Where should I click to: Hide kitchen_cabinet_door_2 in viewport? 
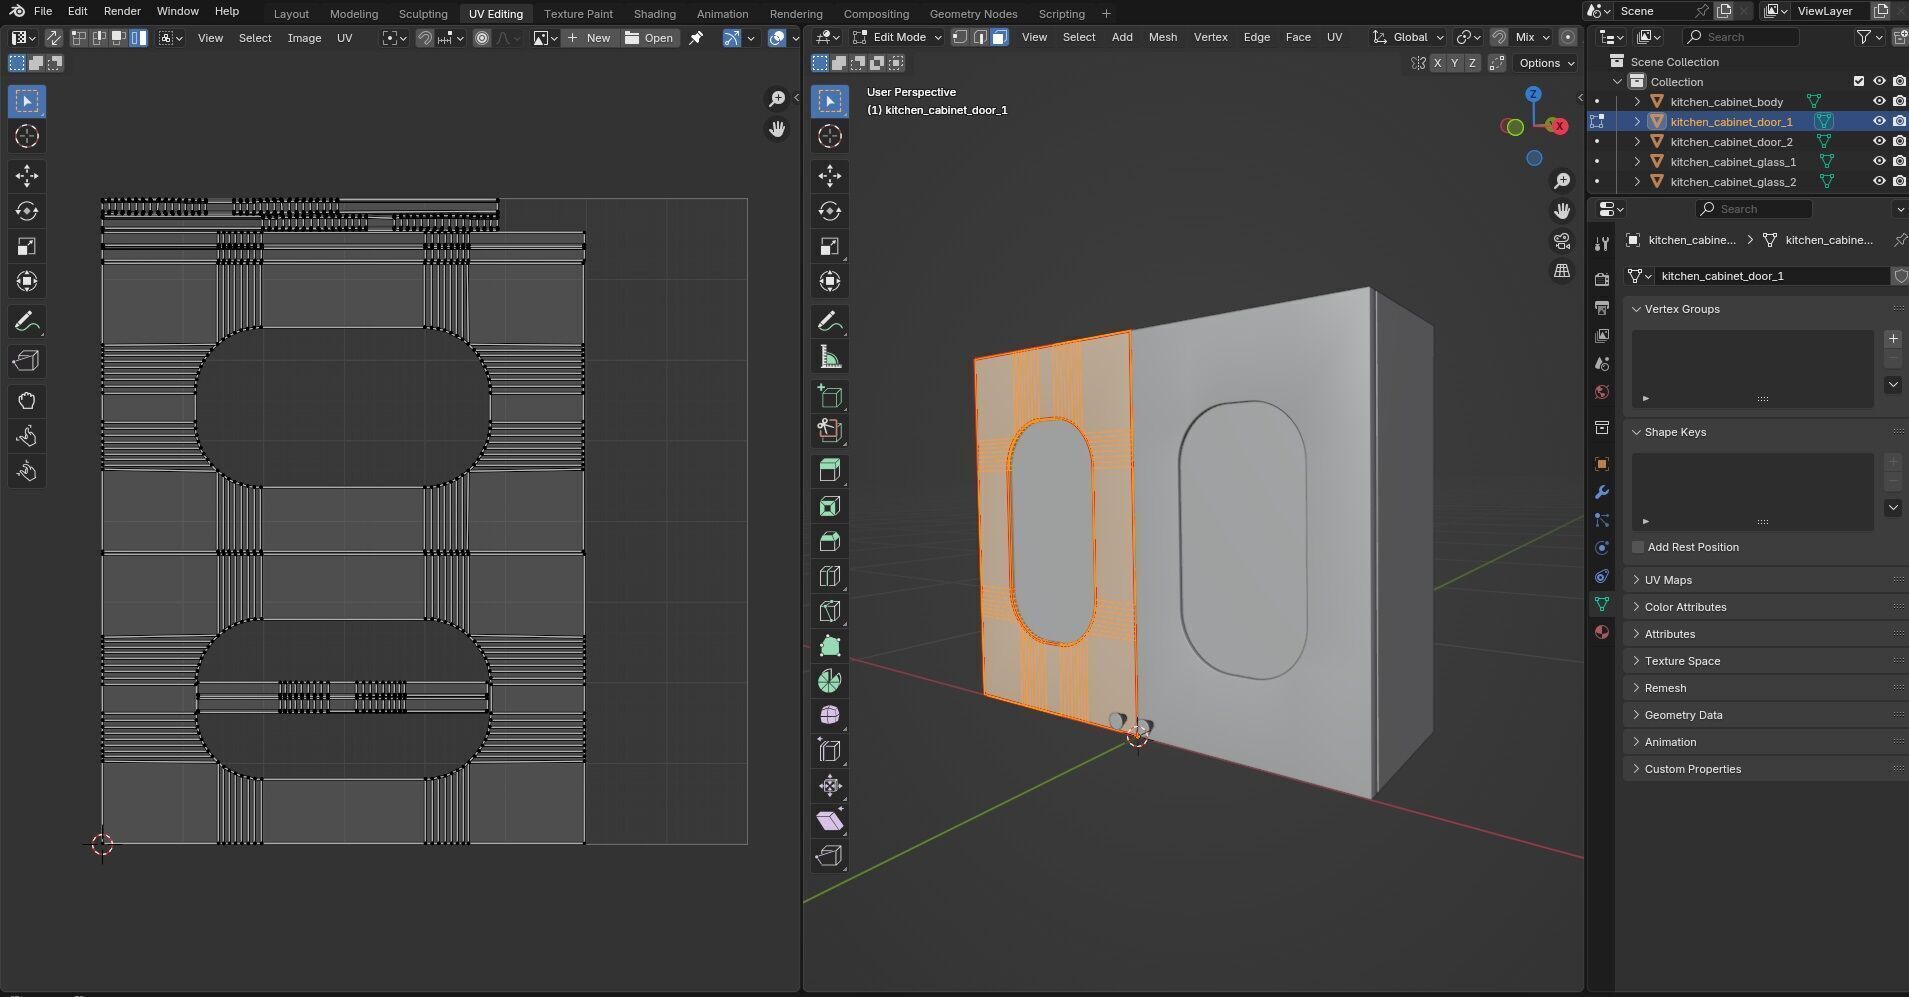click(x=1879, y=141)
